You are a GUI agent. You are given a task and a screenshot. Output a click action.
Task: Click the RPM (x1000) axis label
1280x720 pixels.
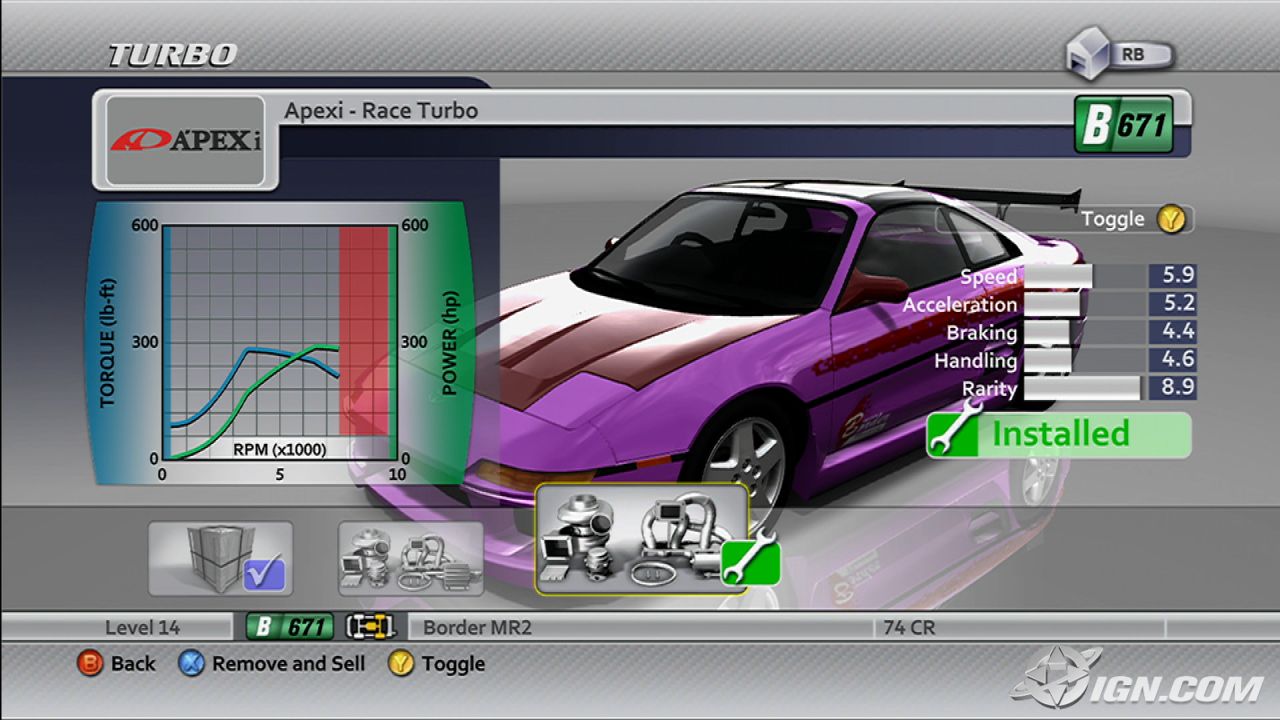tap(280, 449)
